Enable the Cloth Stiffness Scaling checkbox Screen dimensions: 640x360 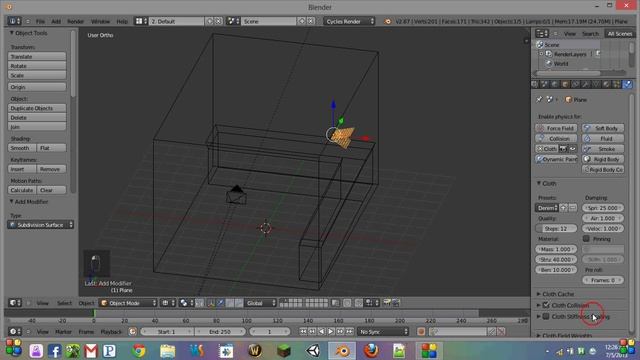[546, 316]
